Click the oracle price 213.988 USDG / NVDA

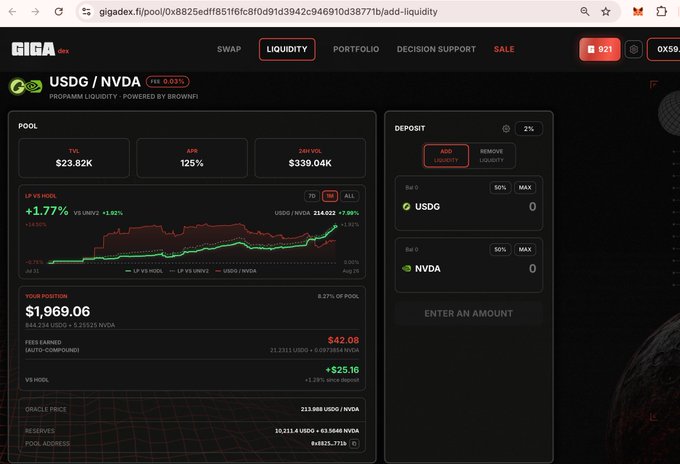click(330, 409)
